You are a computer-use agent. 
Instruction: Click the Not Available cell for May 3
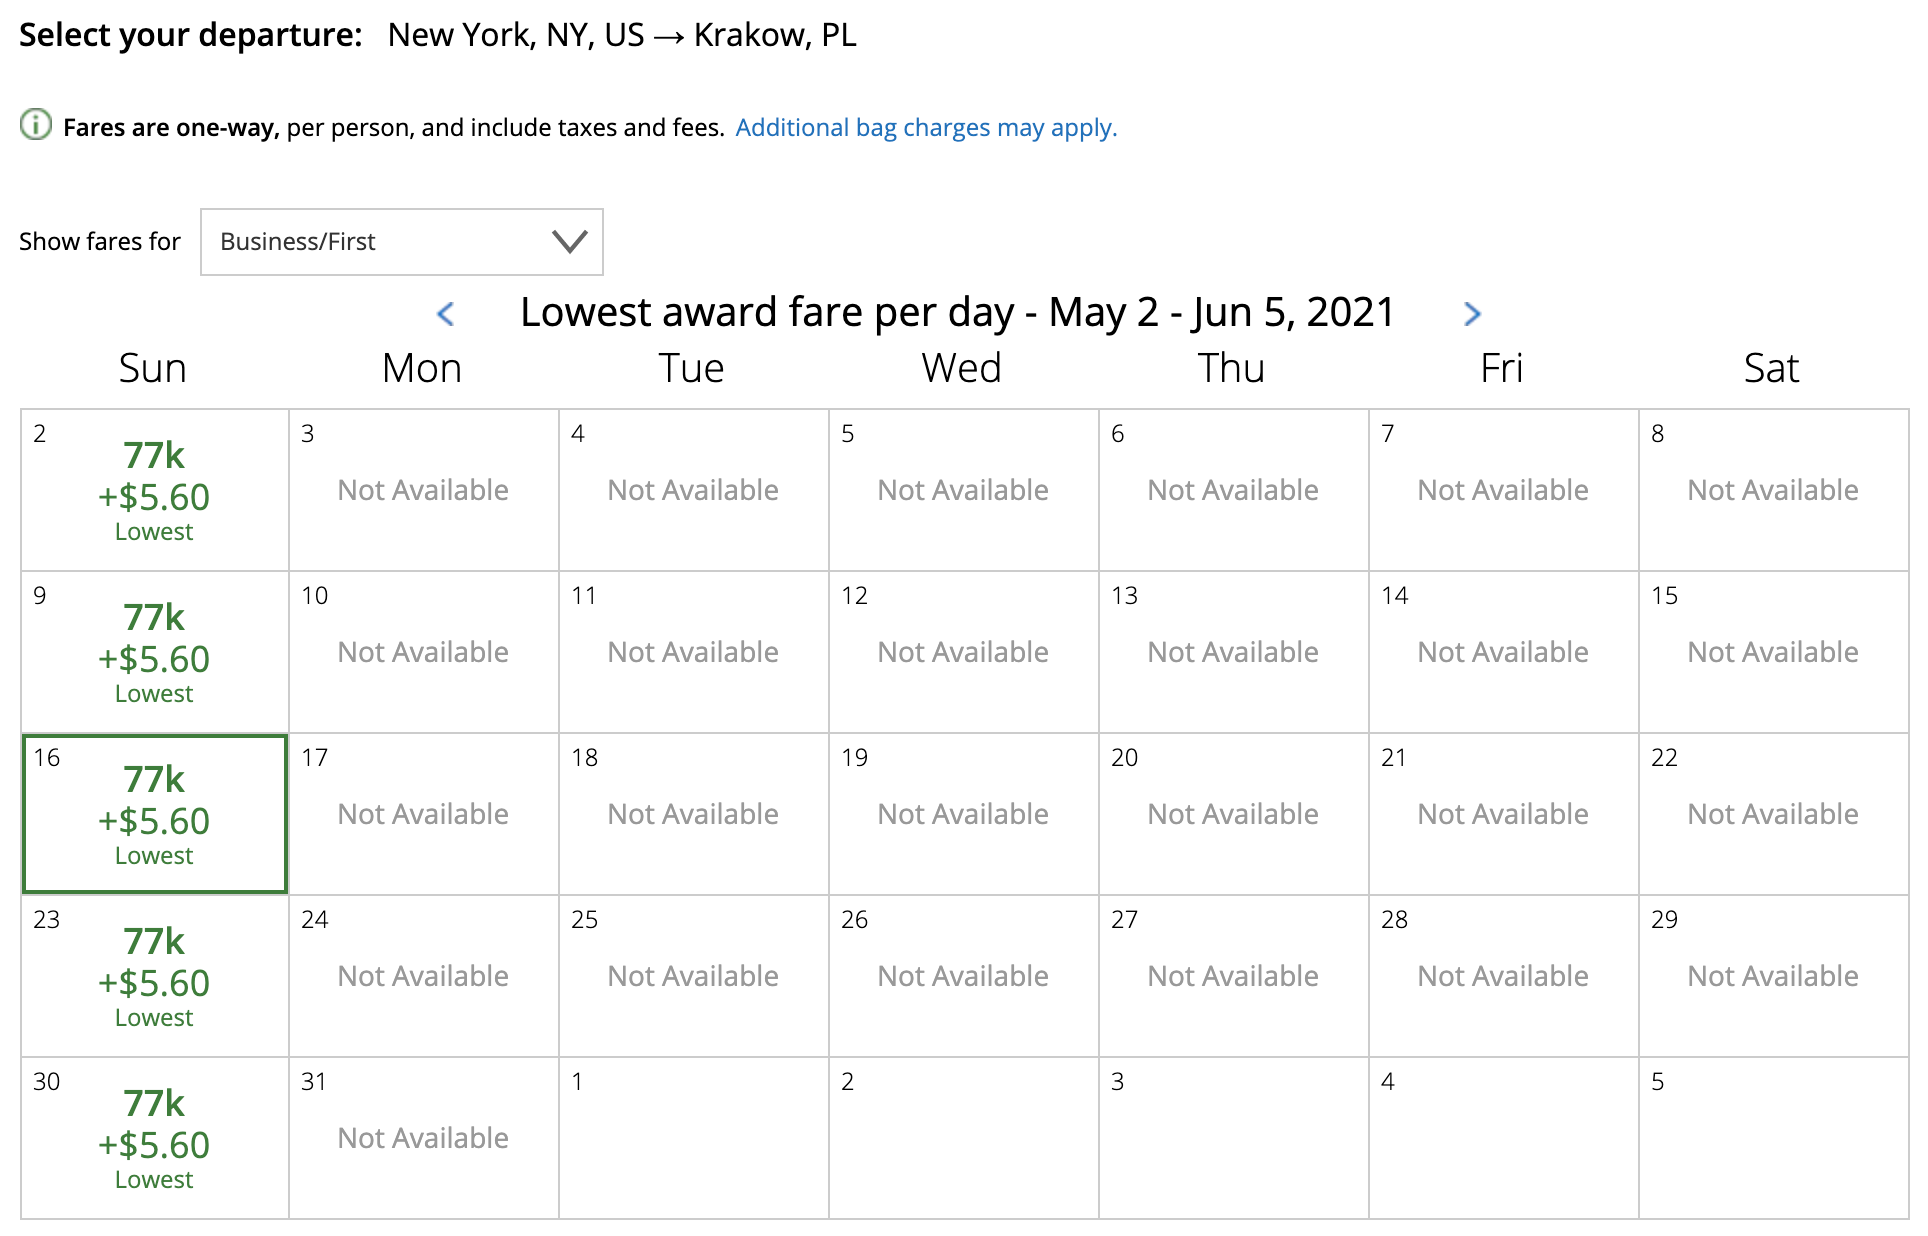(x=424, y=490)
